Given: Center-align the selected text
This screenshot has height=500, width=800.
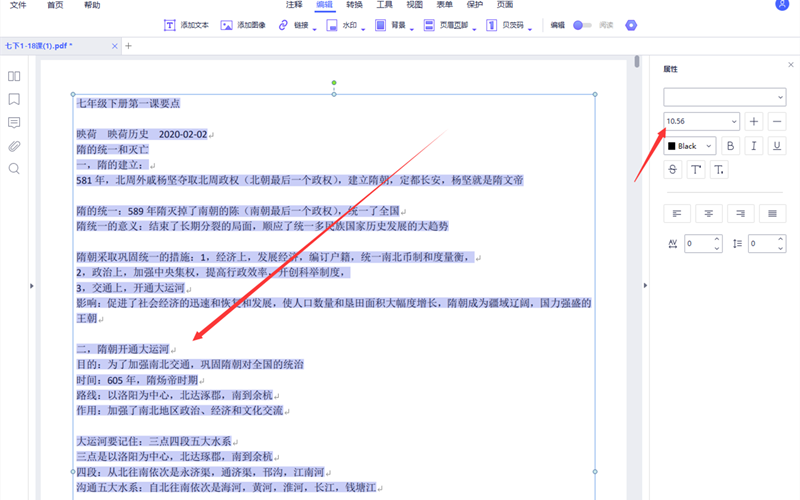Looking at the screenshot, I should coord(709,213).
